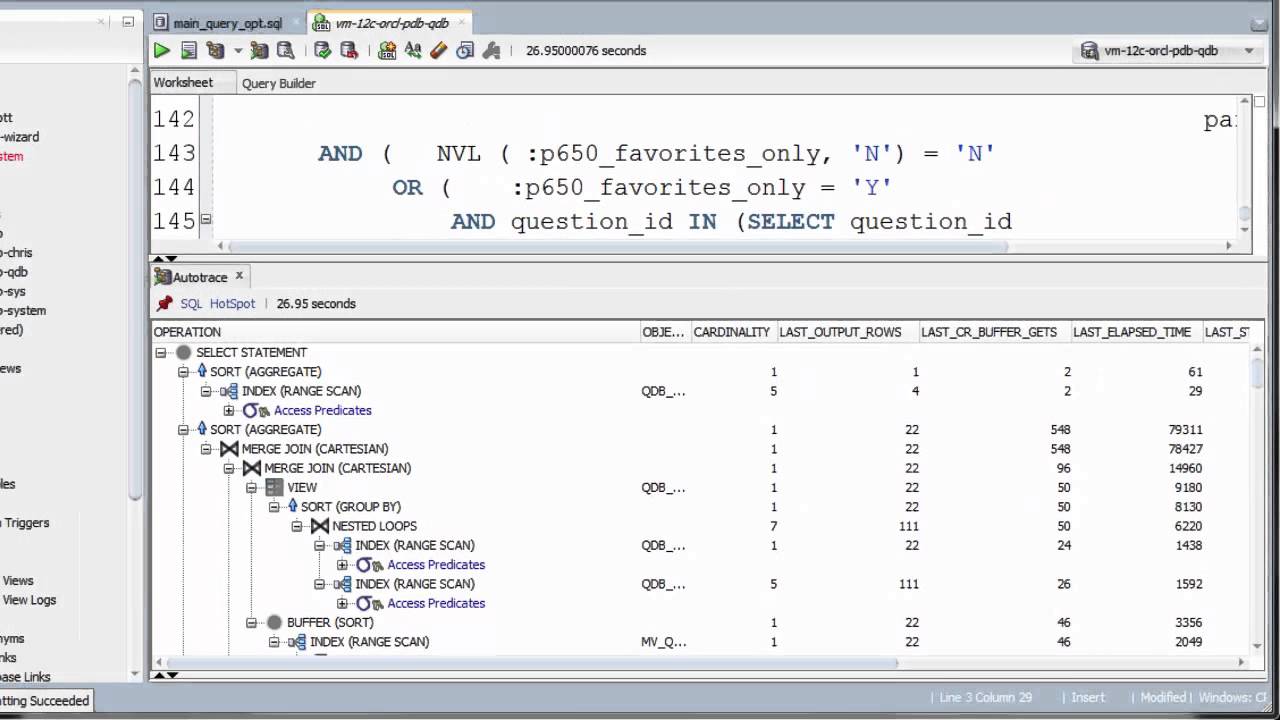1280x720 pixels.
Task: Open the vm-12c-orcl-pdb-qdb connection dropdown
Action: [x=1168, y=51]
